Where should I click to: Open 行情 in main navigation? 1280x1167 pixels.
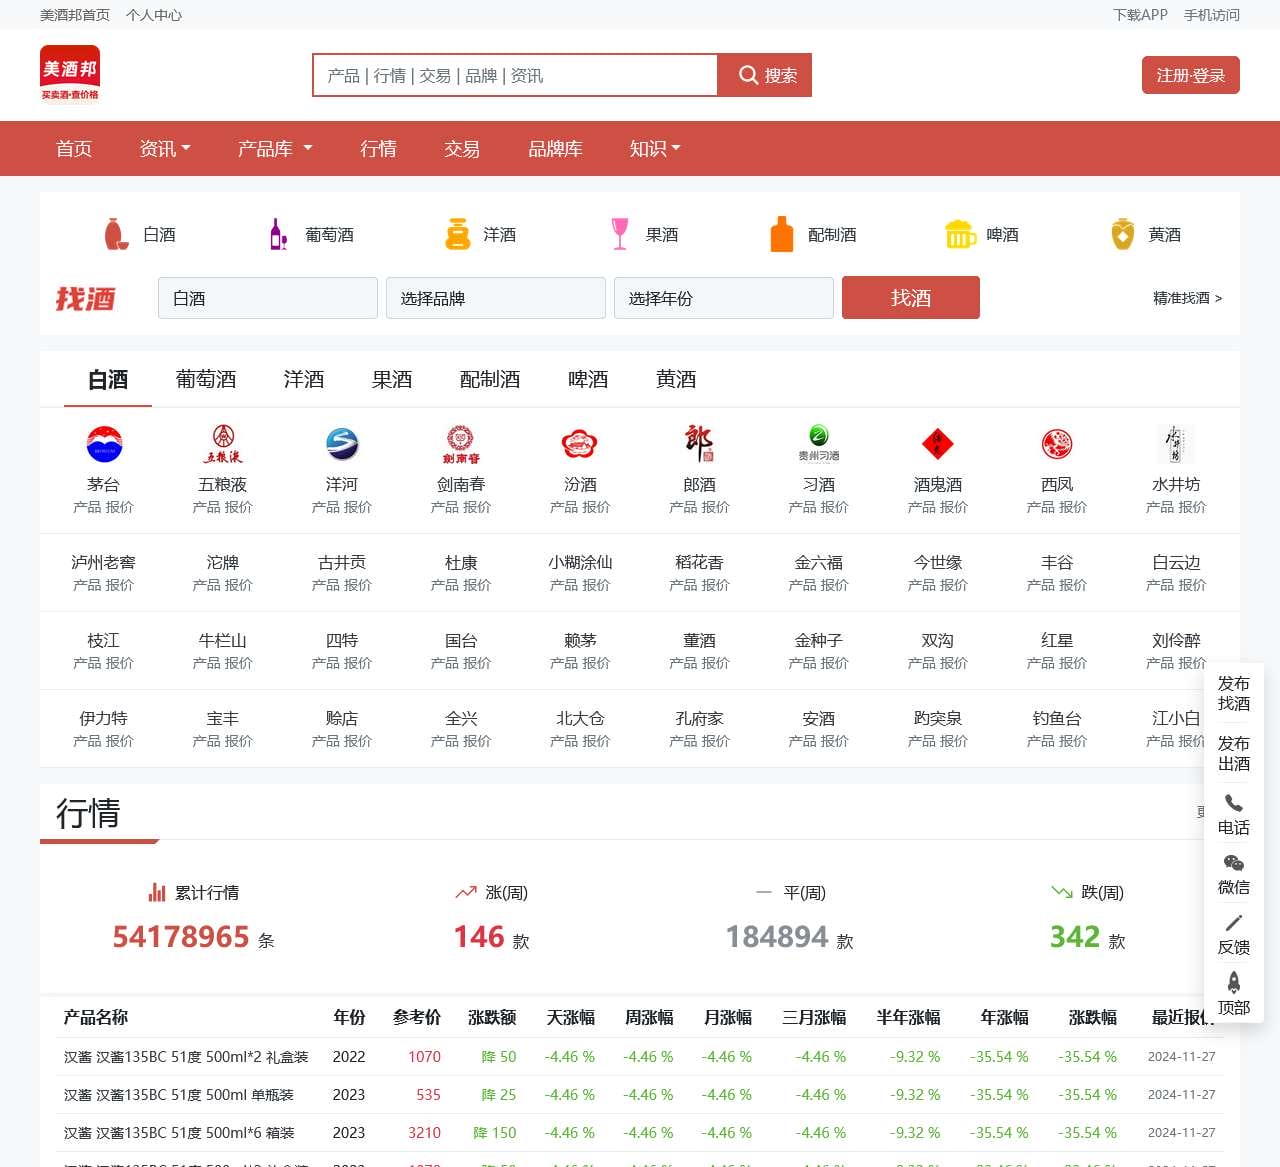378,149
